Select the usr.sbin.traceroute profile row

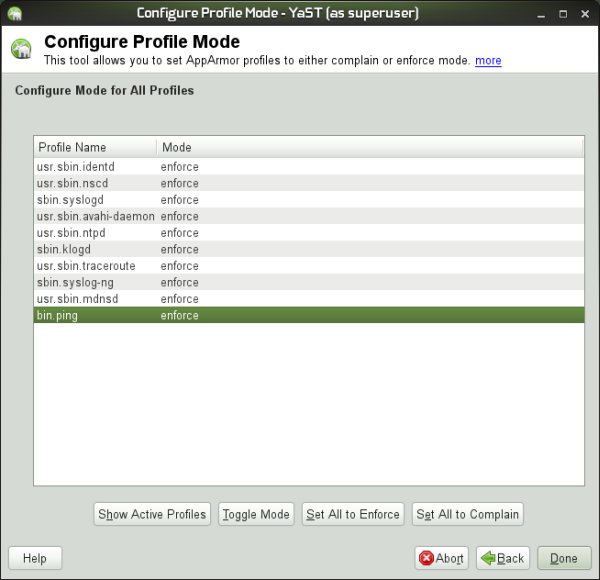pos(309,266)
